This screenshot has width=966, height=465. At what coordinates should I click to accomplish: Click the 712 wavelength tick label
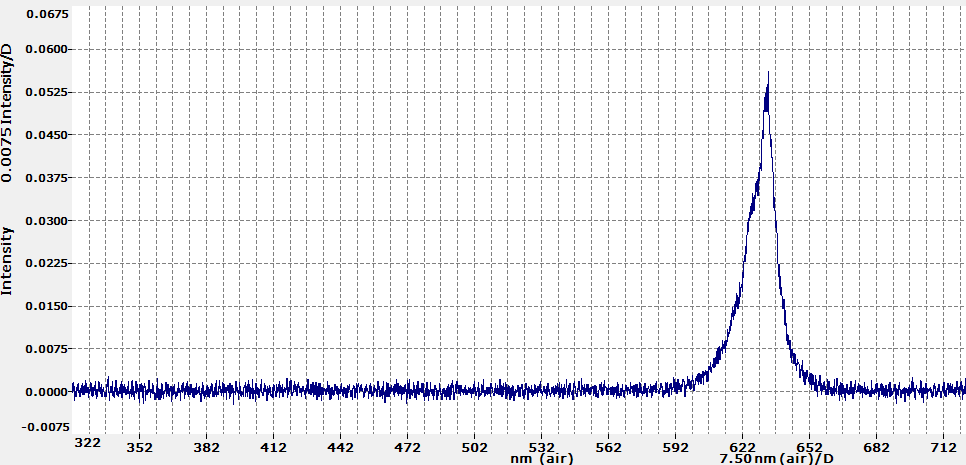coord(944,446)
